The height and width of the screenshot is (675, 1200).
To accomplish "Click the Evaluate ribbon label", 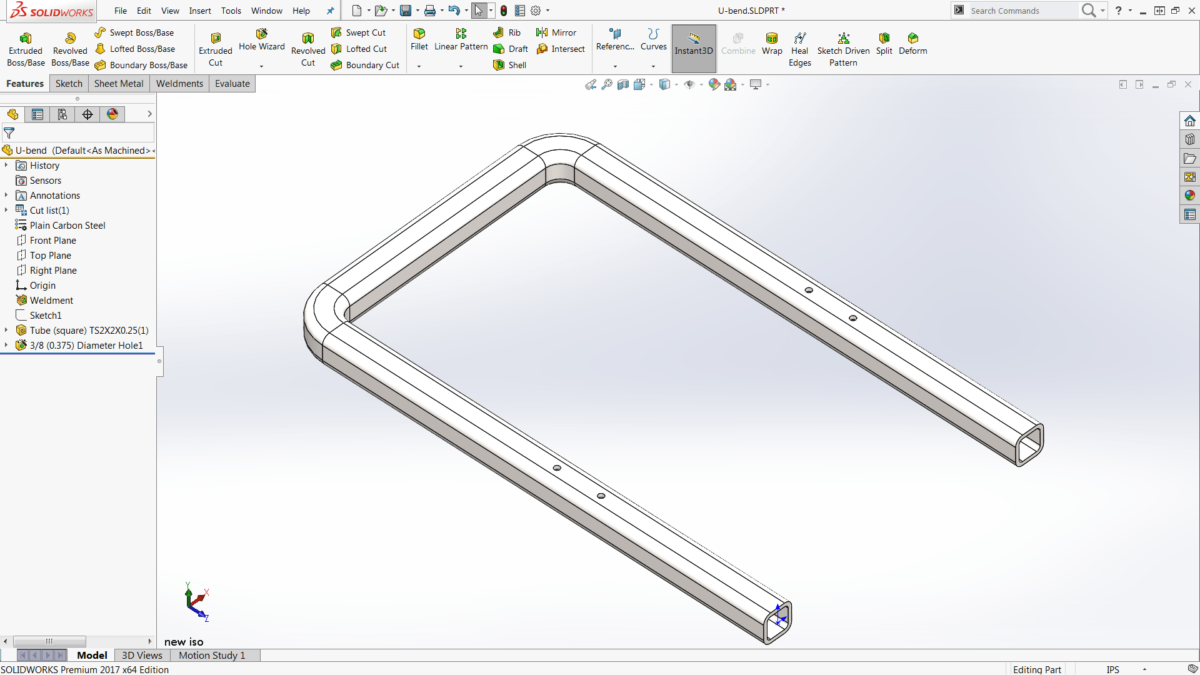I will [232, 83].
